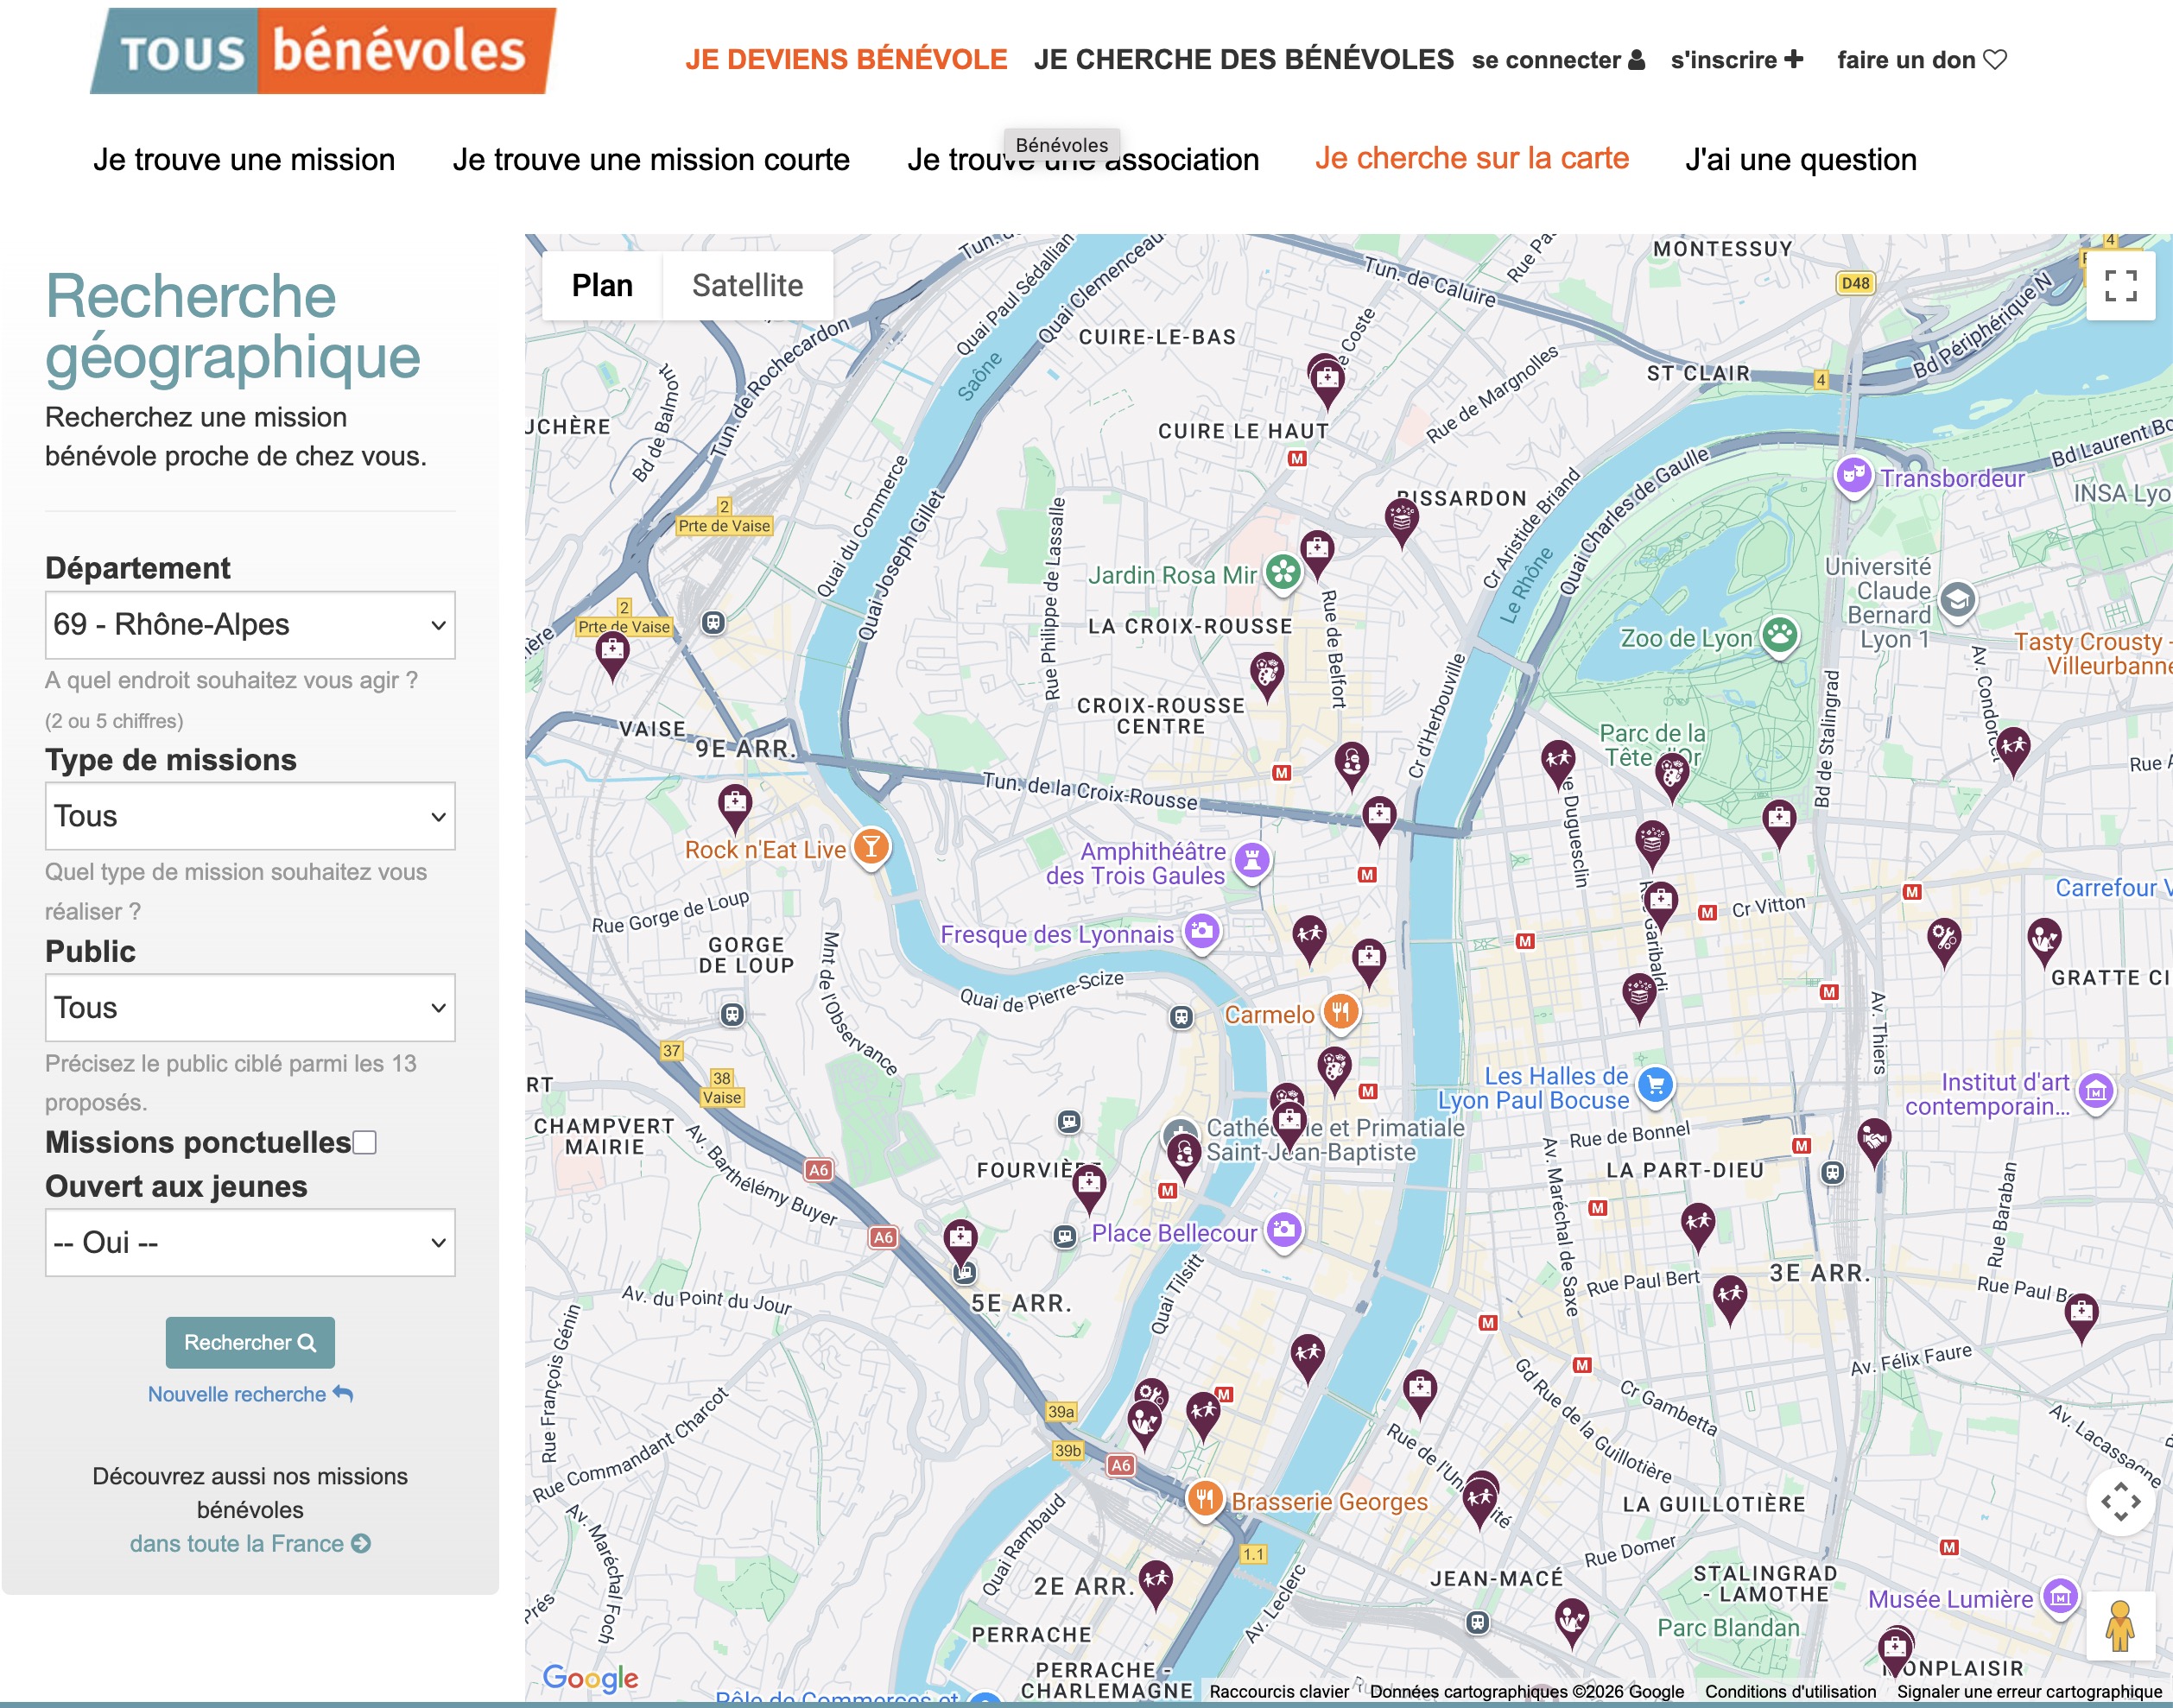Open the Ouvert aux jeunes dropdown
This screenshot has height=1708, width=2173.
[250, 1243]
